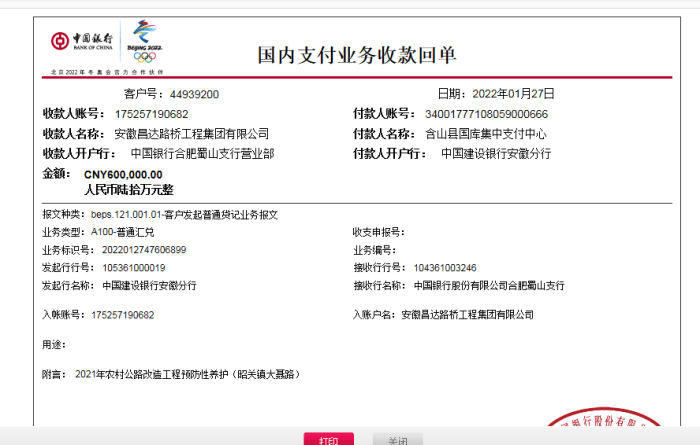The width and height of the screenshot is (700, 445).
Task: Click payer account number 34001777108059000666
Action: pos(486,114)
